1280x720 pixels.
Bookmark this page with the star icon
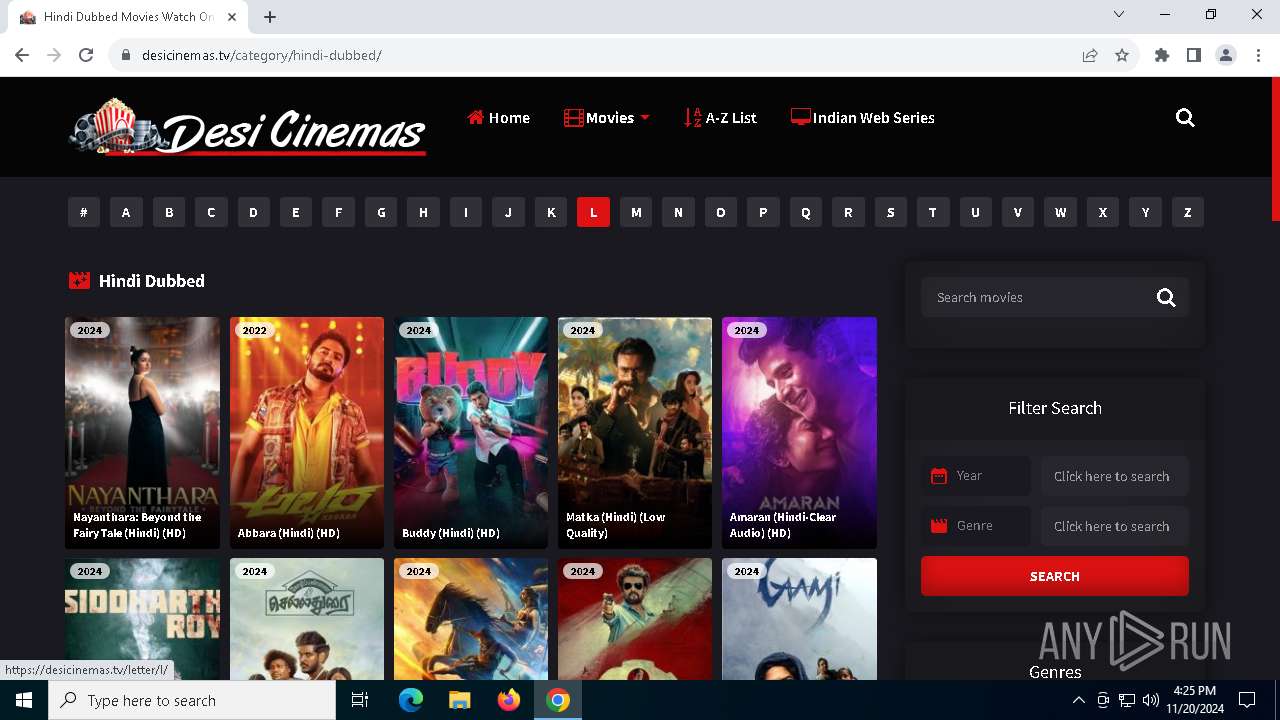1122,55
